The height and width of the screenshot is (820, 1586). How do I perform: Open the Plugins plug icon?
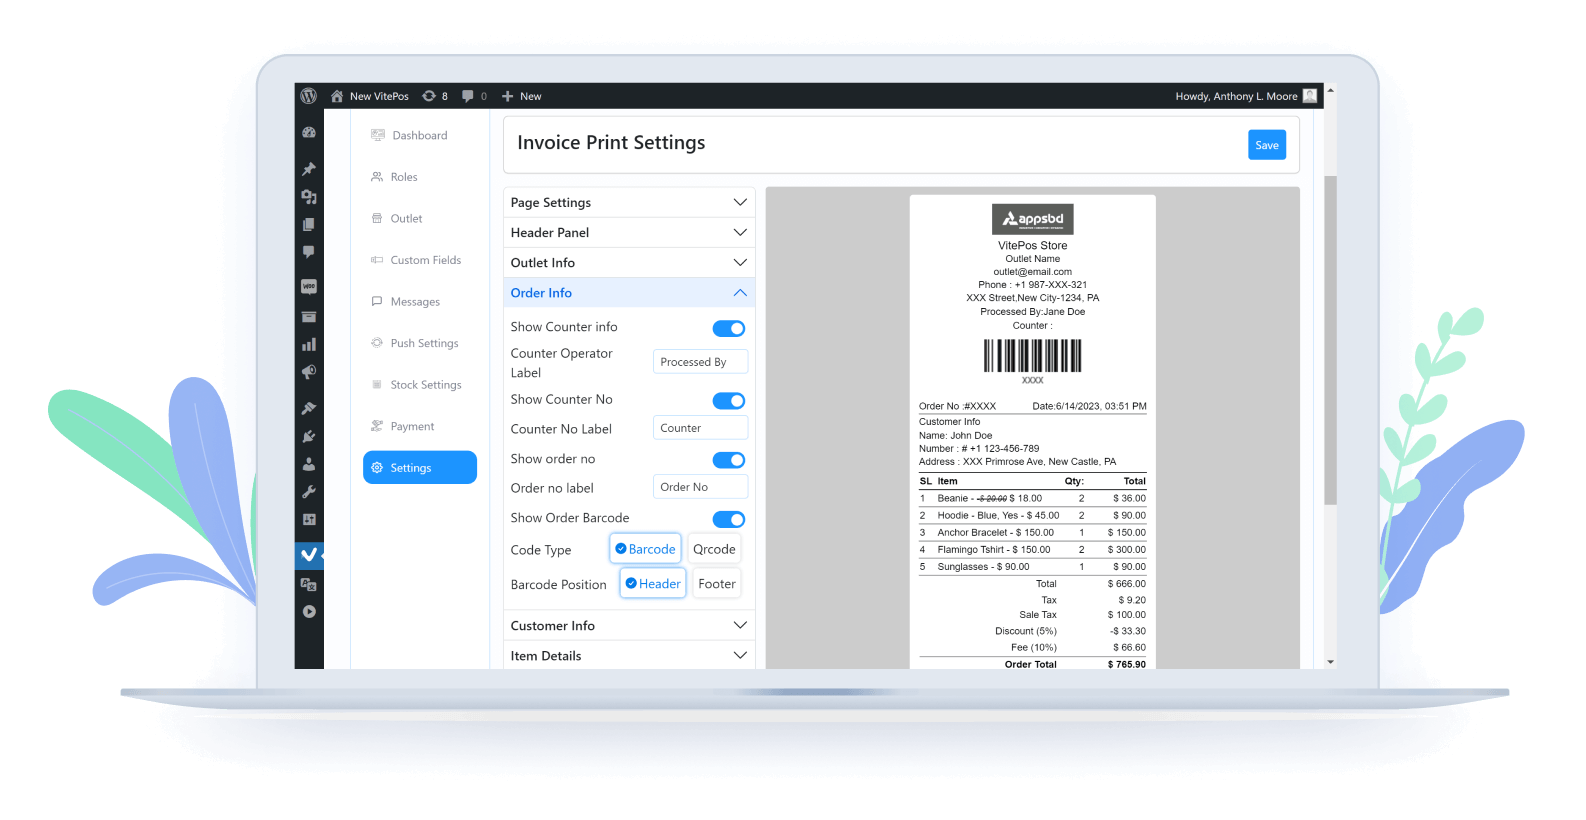click(309, 436)
